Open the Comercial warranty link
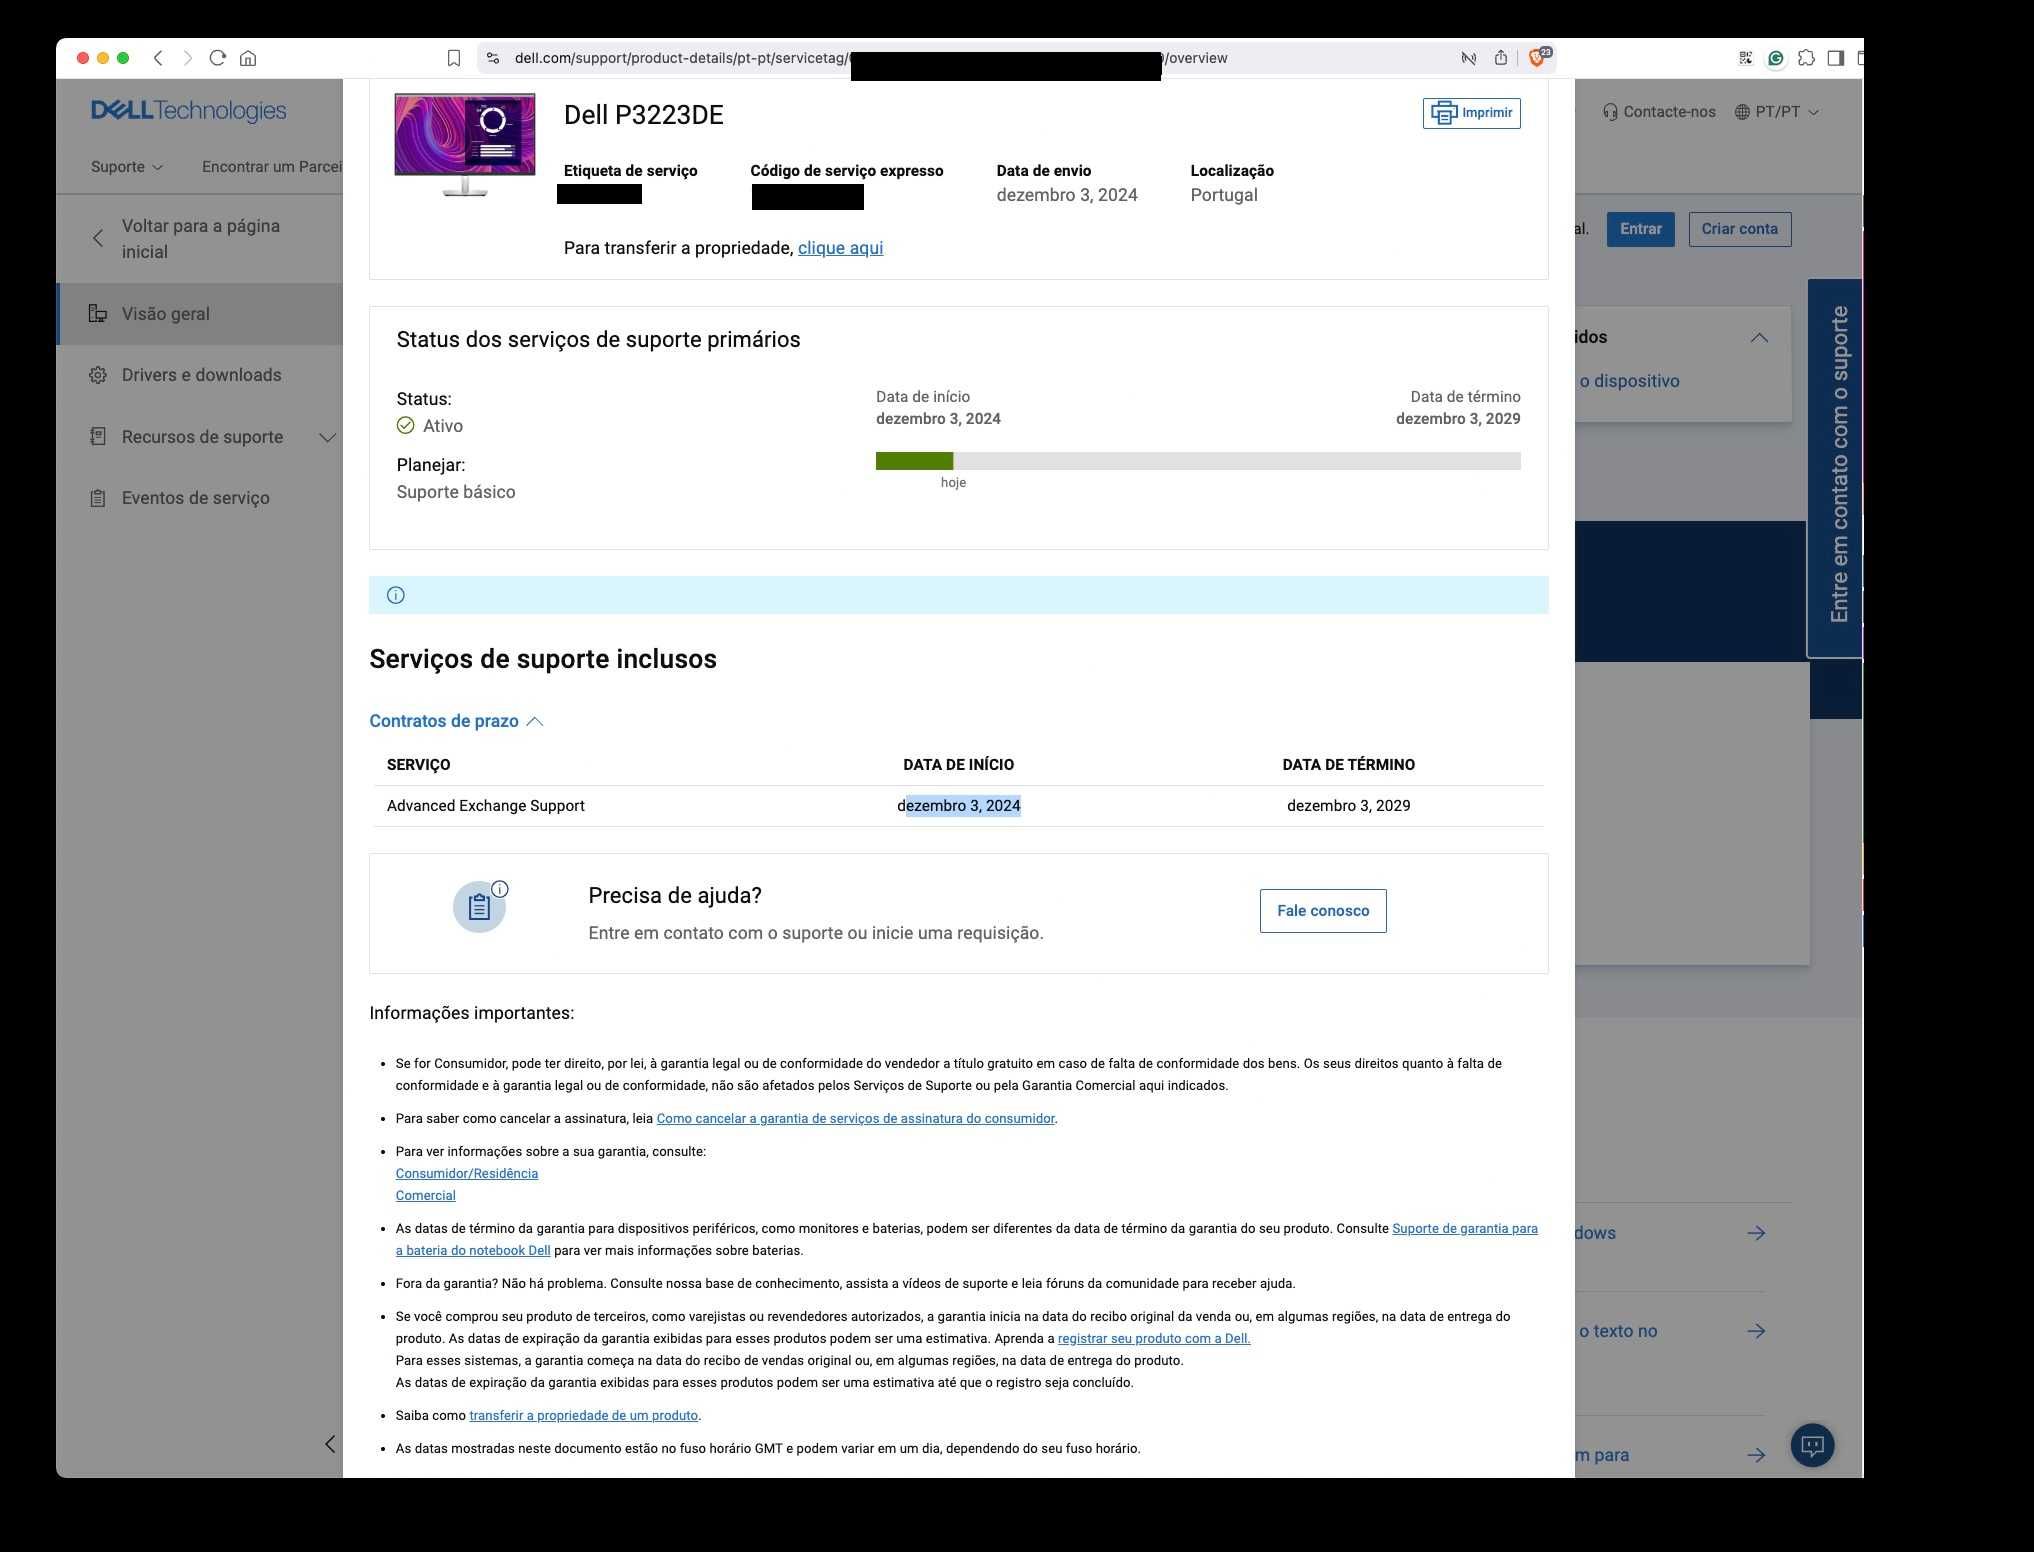The width and height of the screenshot is (2034, 1552). coord(425,1196)
